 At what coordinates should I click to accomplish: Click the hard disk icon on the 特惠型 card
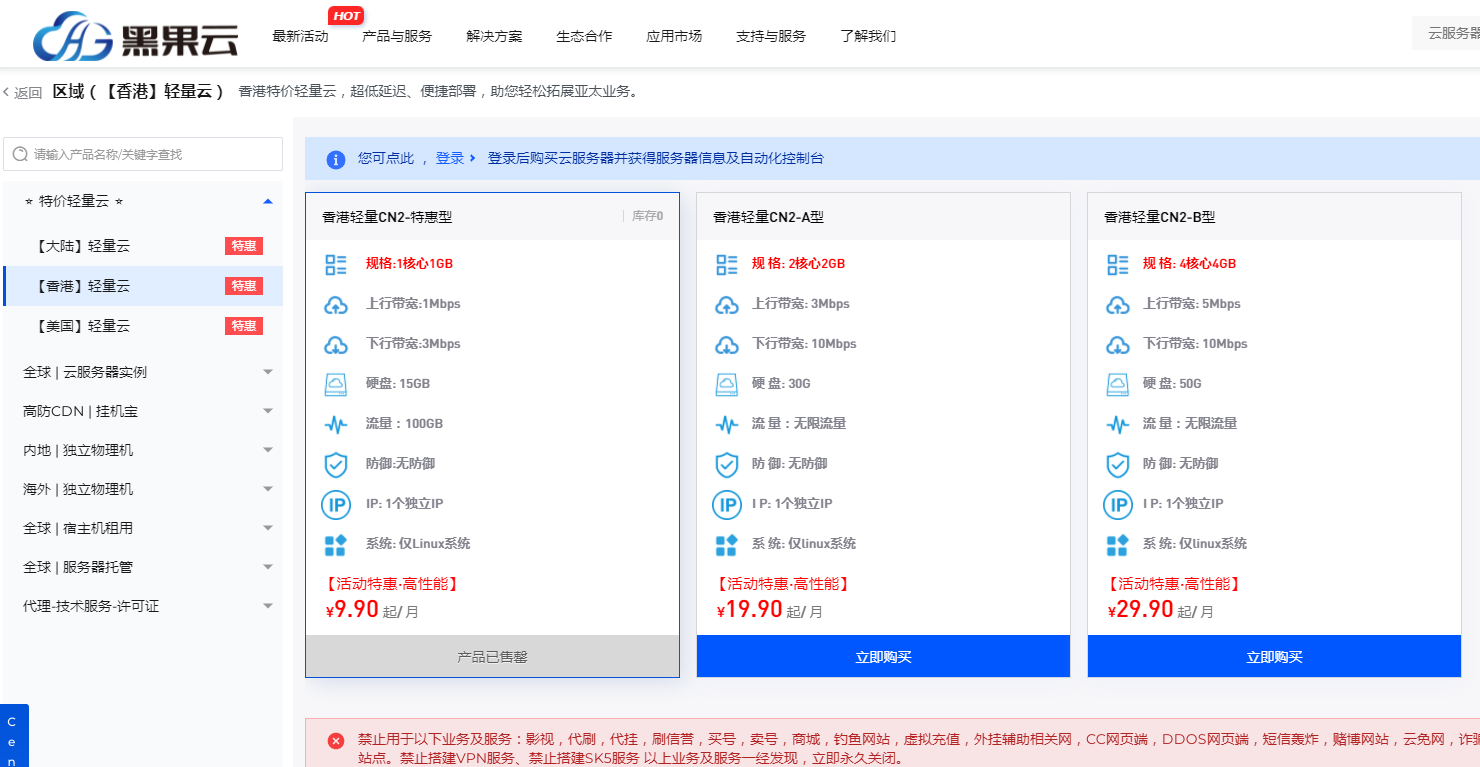(336, 383)
